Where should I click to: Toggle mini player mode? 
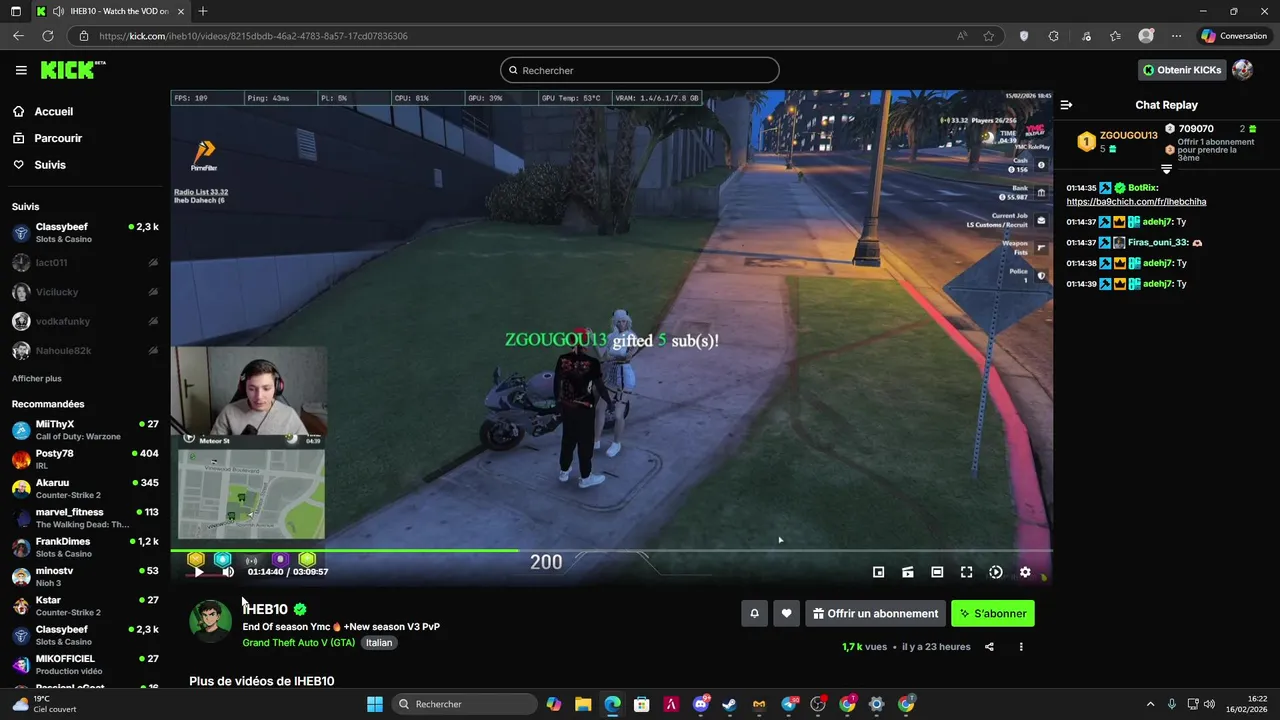(878, 572)
